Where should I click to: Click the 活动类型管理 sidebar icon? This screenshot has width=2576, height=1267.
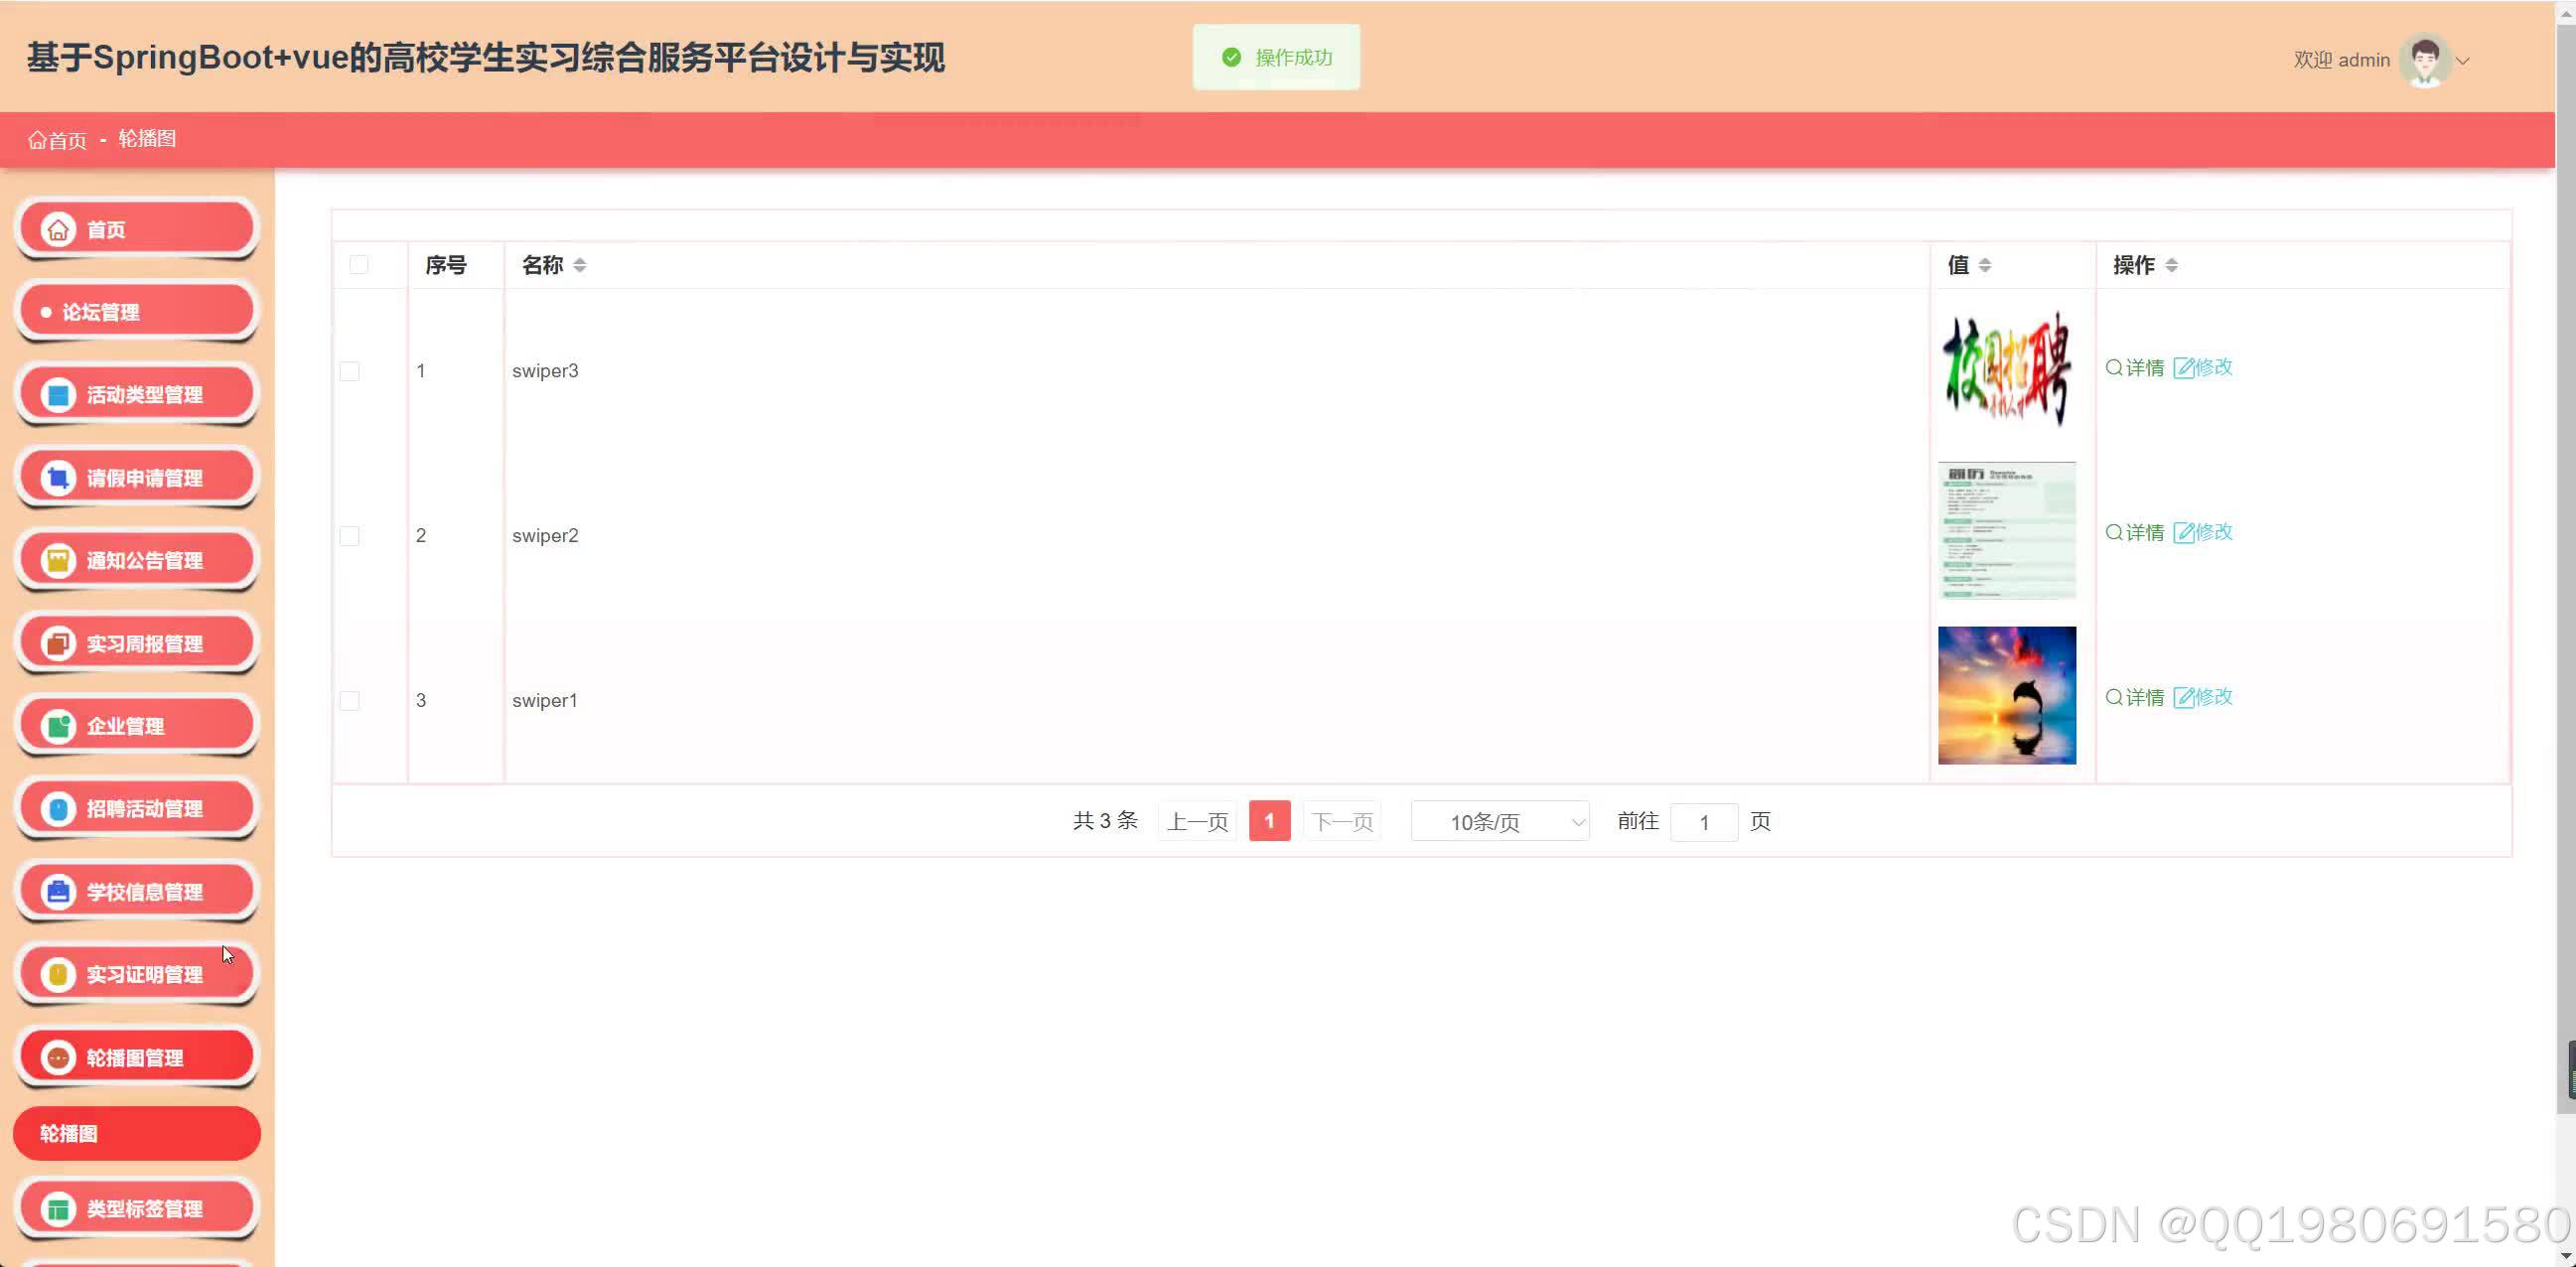[58, 395]
